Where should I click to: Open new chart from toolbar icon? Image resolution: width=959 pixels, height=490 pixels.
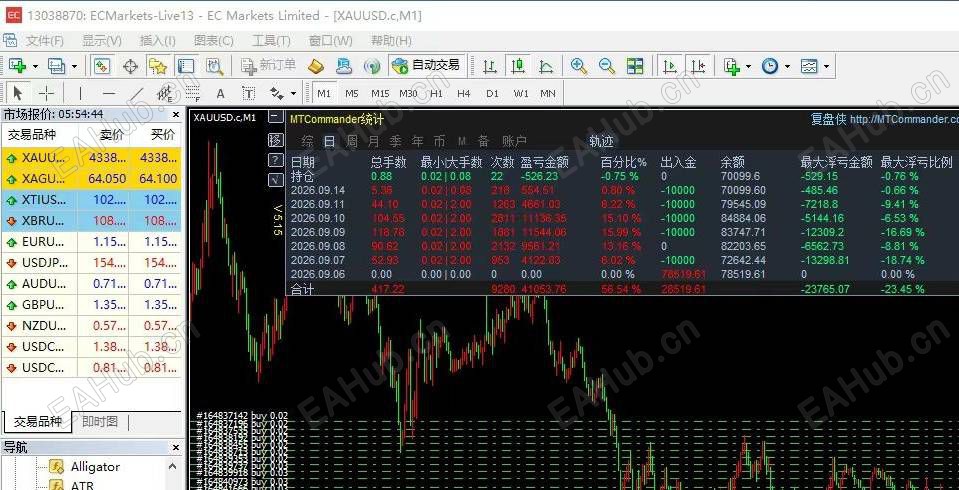(x=18, y=66)
